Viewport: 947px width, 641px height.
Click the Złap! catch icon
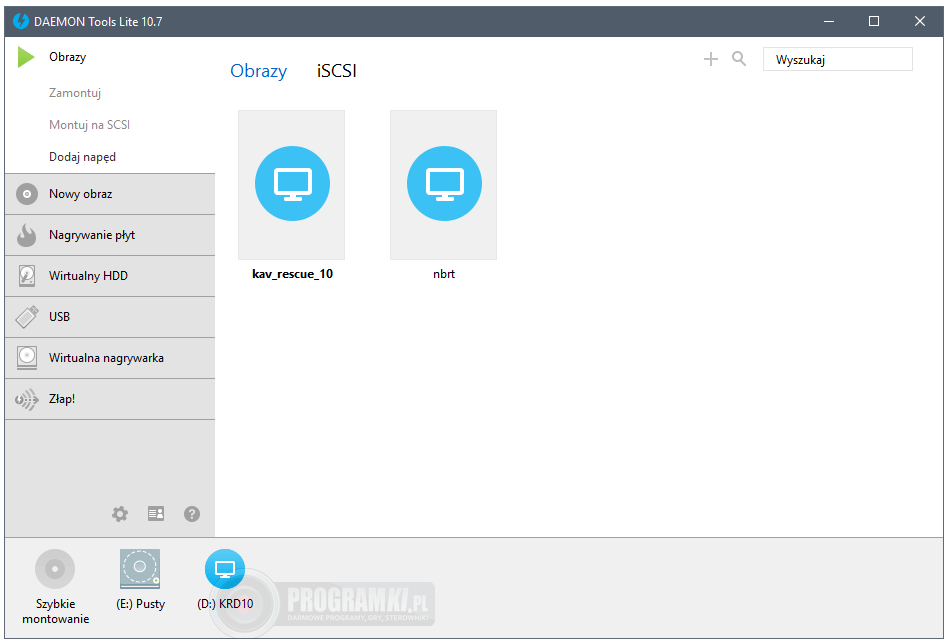tap(27, 399)
